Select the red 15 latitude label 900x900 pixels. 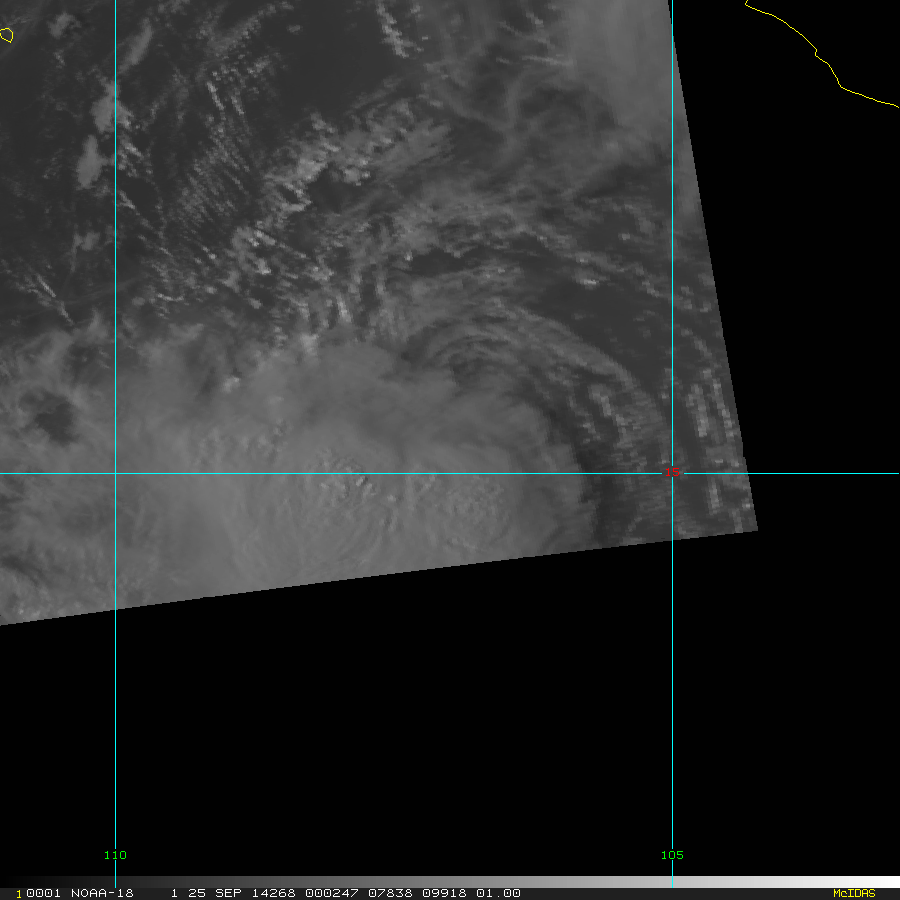click(672, 472)
